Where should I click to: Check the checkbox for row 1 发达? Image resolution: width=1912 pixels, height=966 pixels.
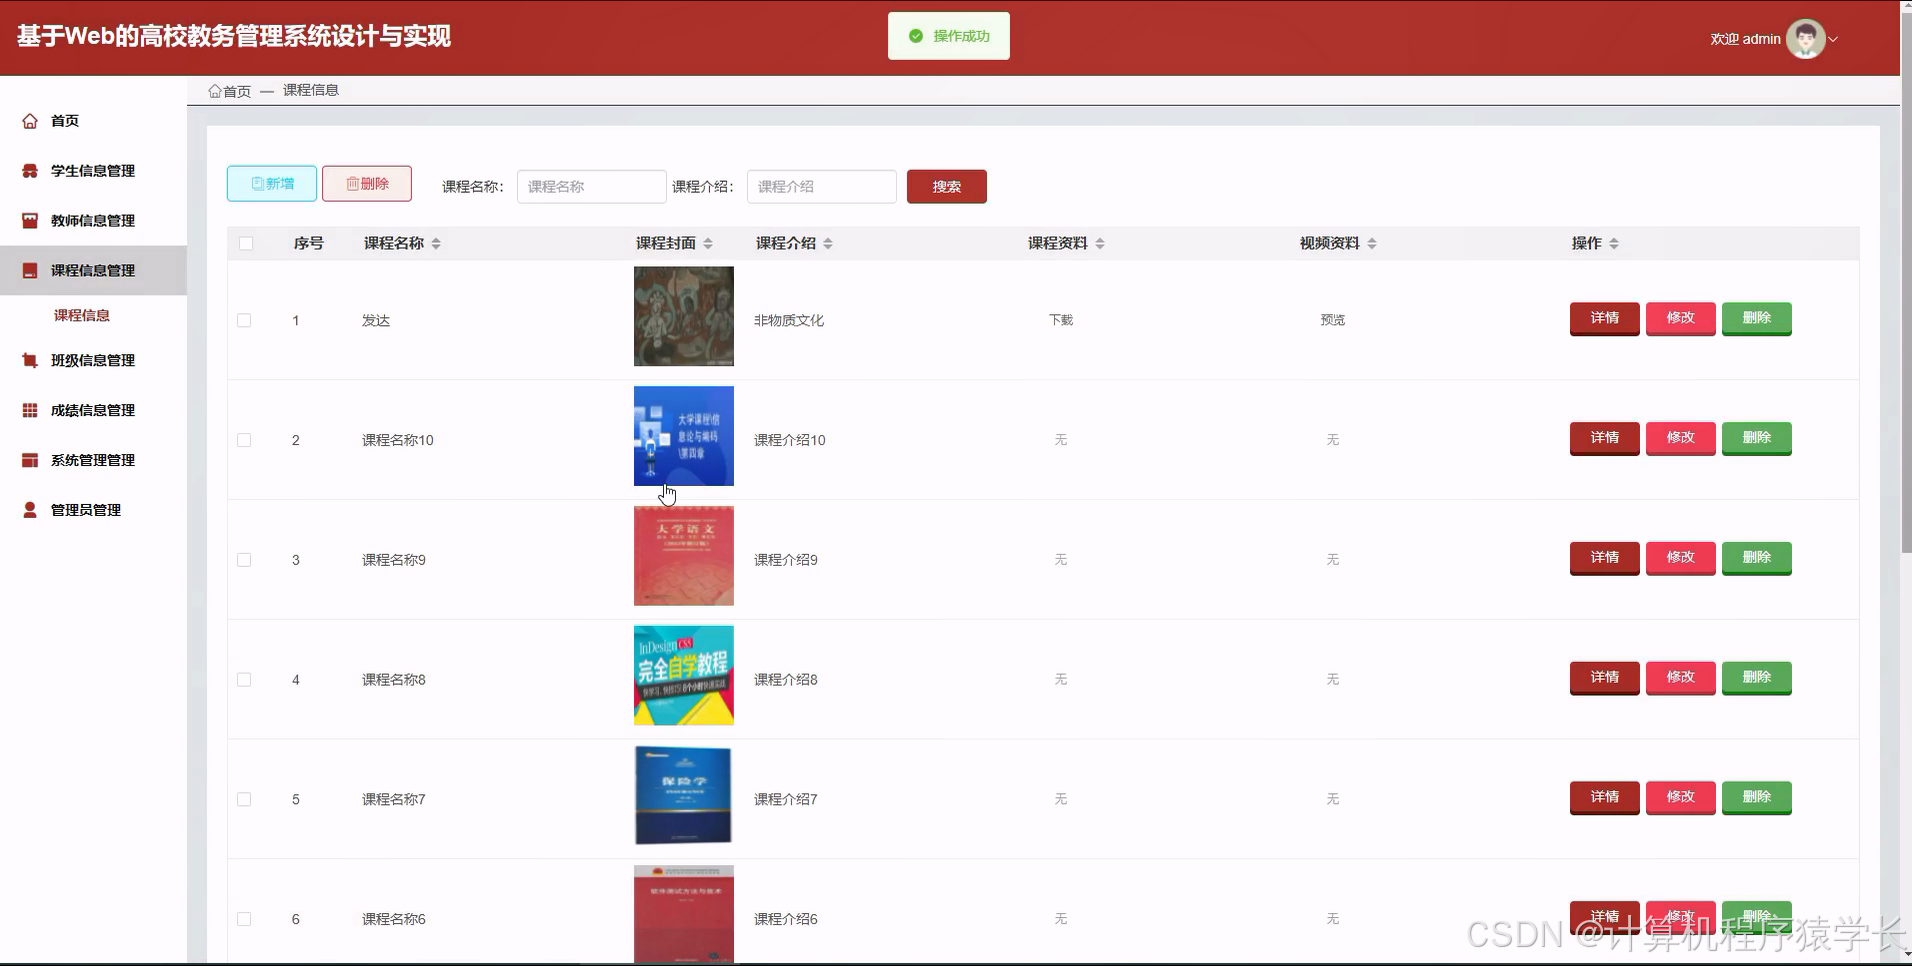[x=244, y=320]
